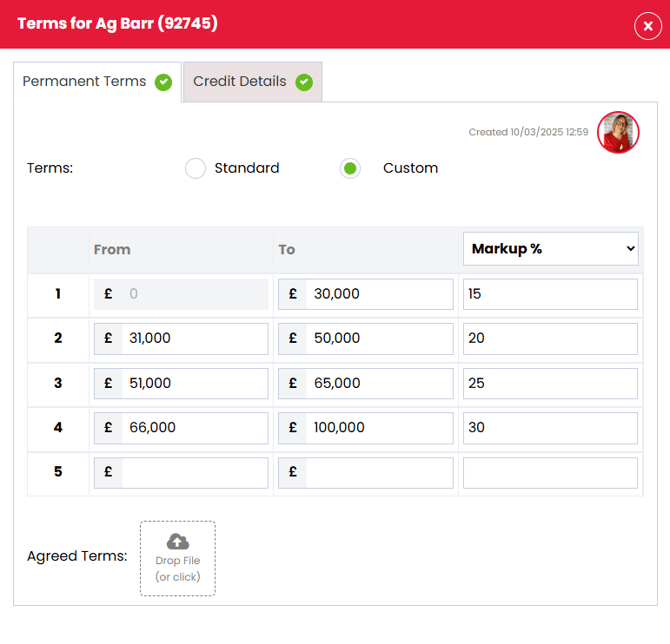Open the Markup % dropdown
Screen dimensions: 670x644
551,249
